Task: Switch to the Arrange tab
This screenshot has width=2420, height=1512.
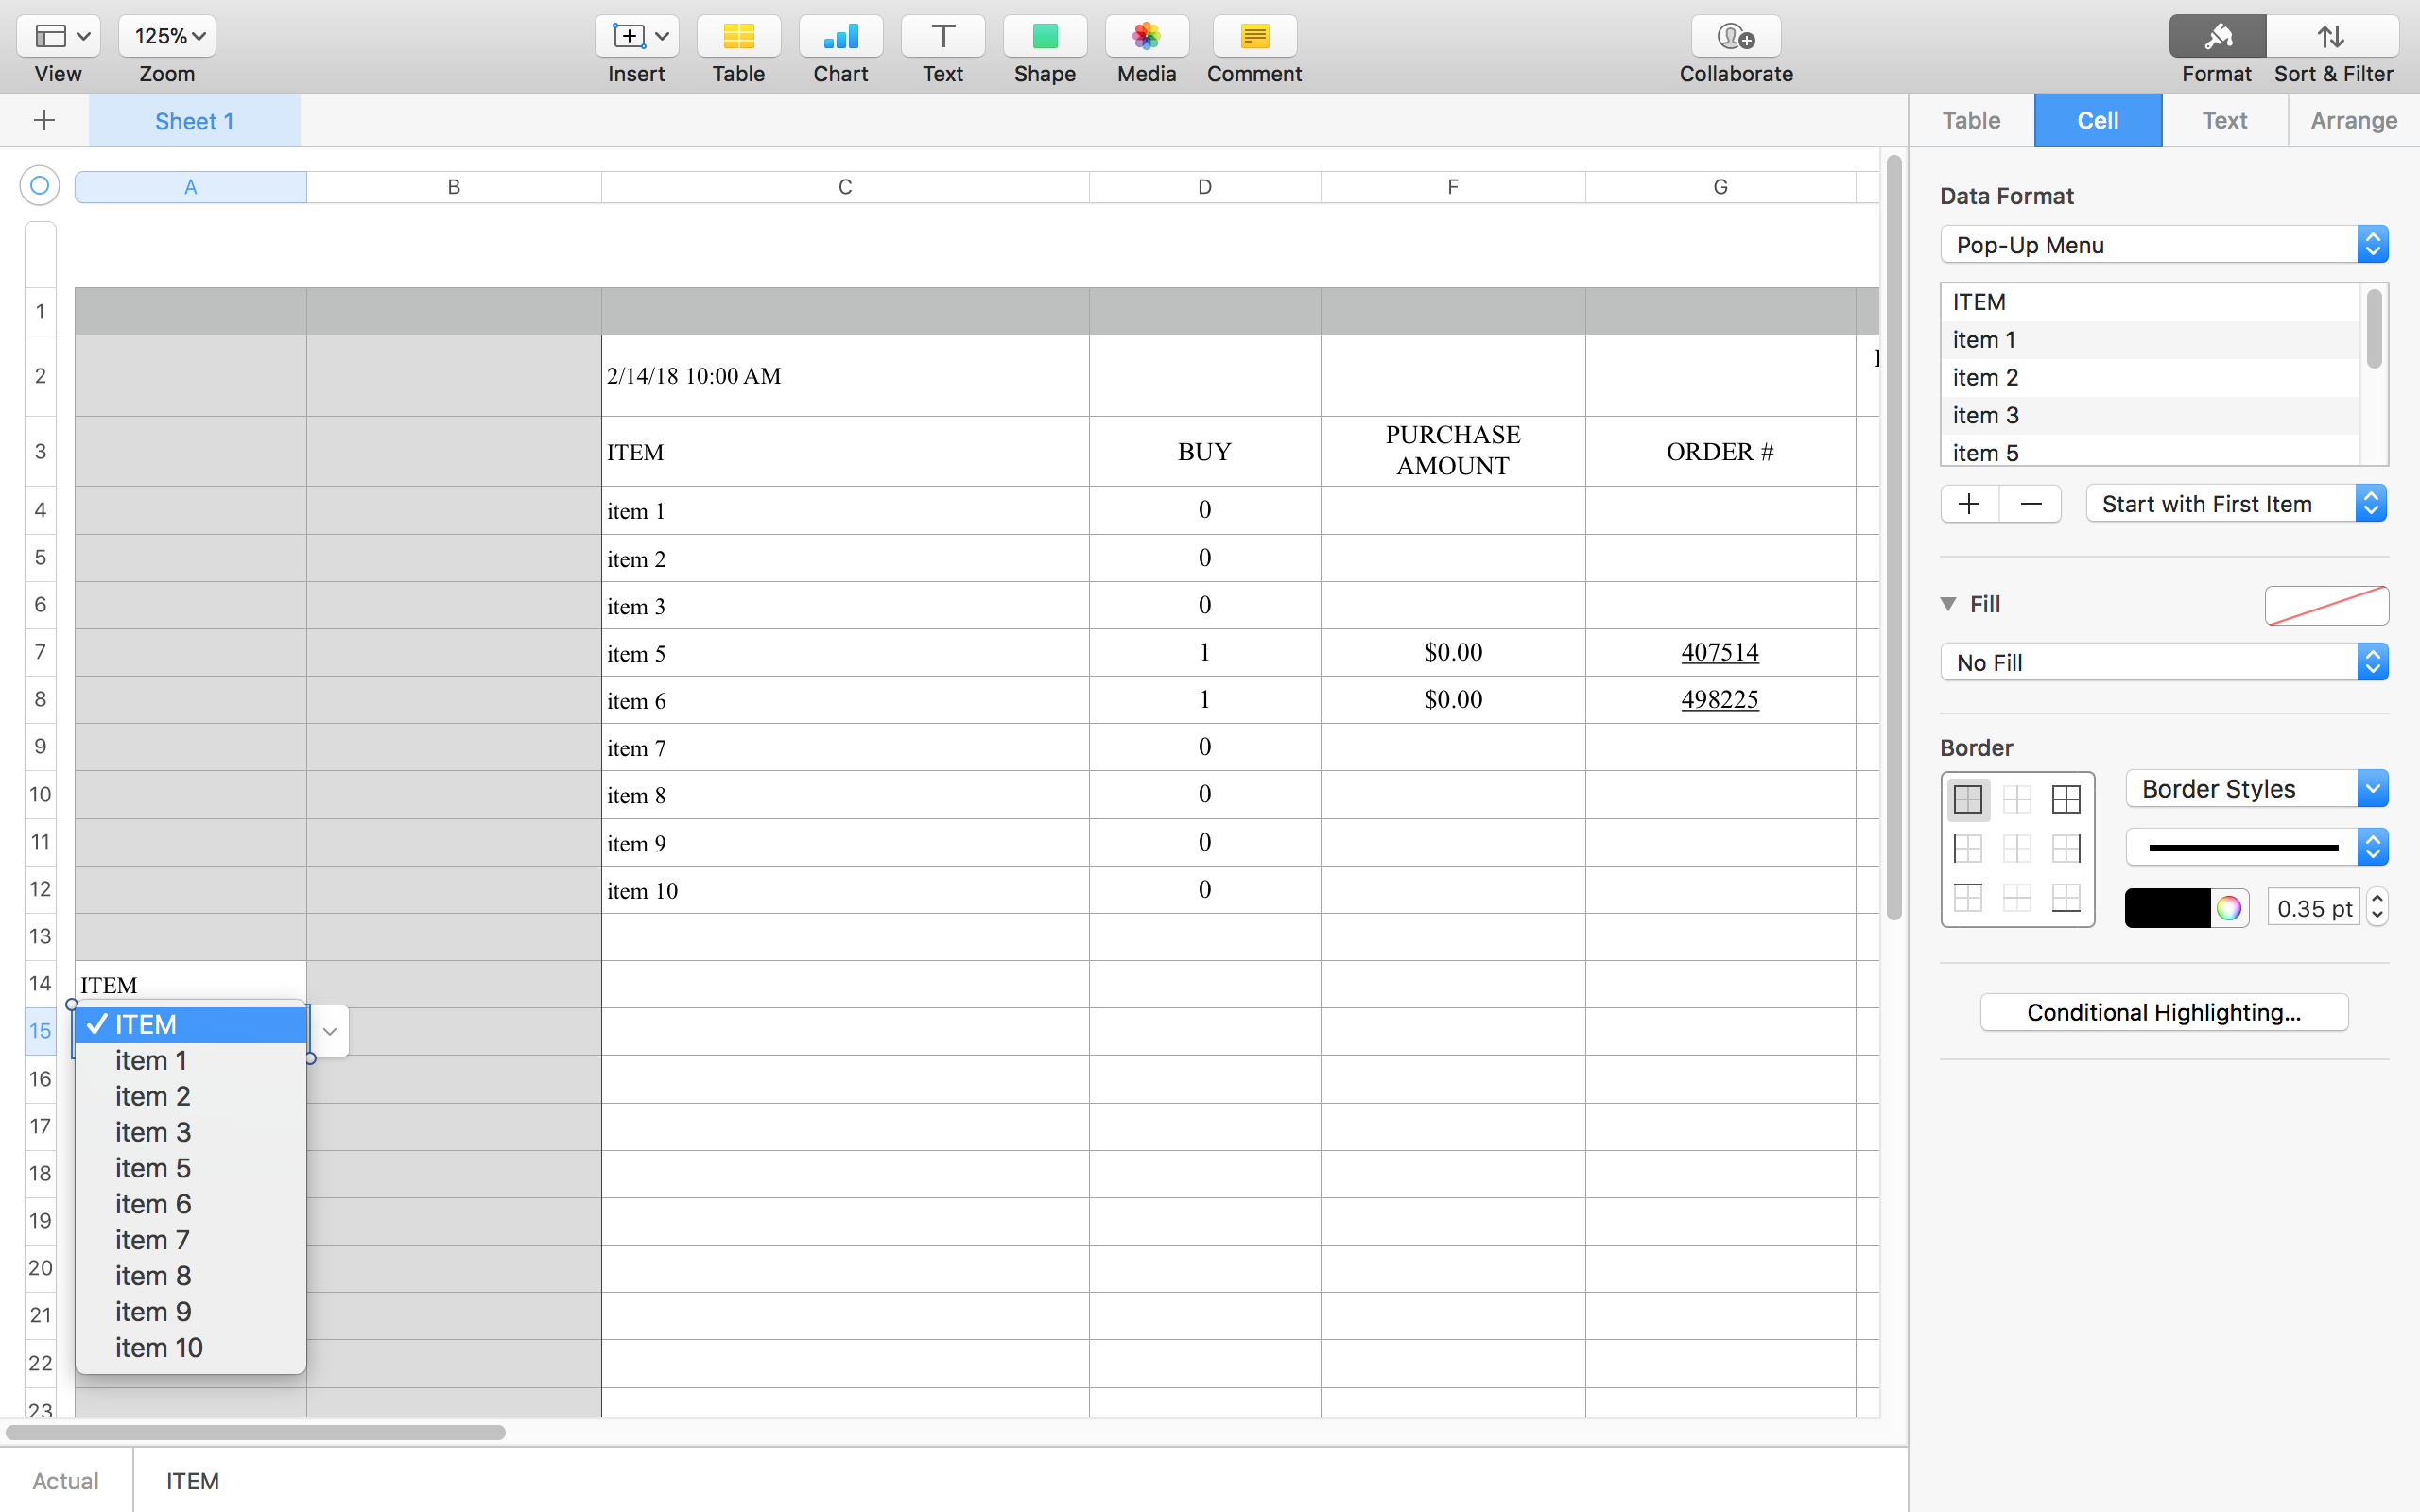Action: [2353, 121]
